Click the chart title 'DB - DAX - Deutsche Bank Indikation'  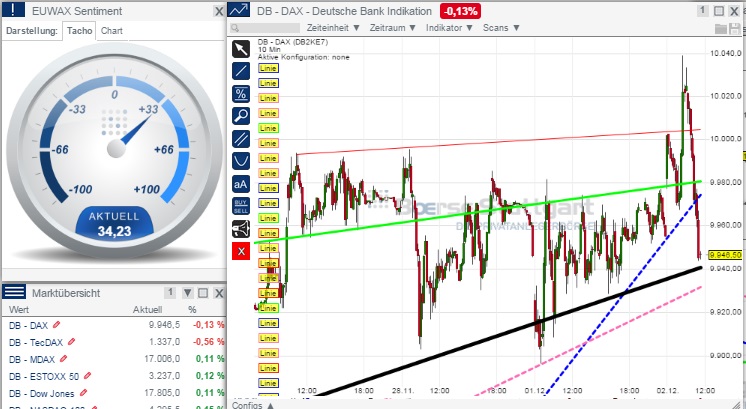tap(344, 11)
